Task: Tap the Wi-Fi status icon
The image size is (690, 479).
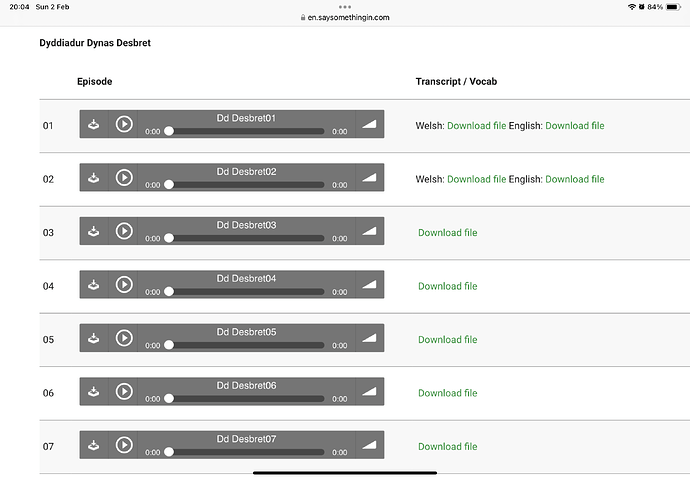Action: pyautogui.click(x=632, y=7)
